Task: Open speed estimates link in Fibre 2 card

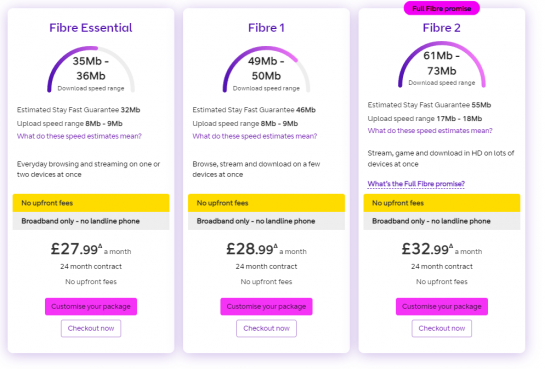Action: (430, 131)
